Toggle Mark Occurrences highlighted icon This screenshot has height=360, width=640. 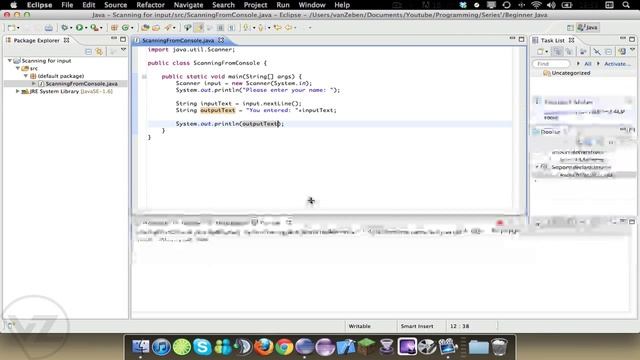pos(199,28)
